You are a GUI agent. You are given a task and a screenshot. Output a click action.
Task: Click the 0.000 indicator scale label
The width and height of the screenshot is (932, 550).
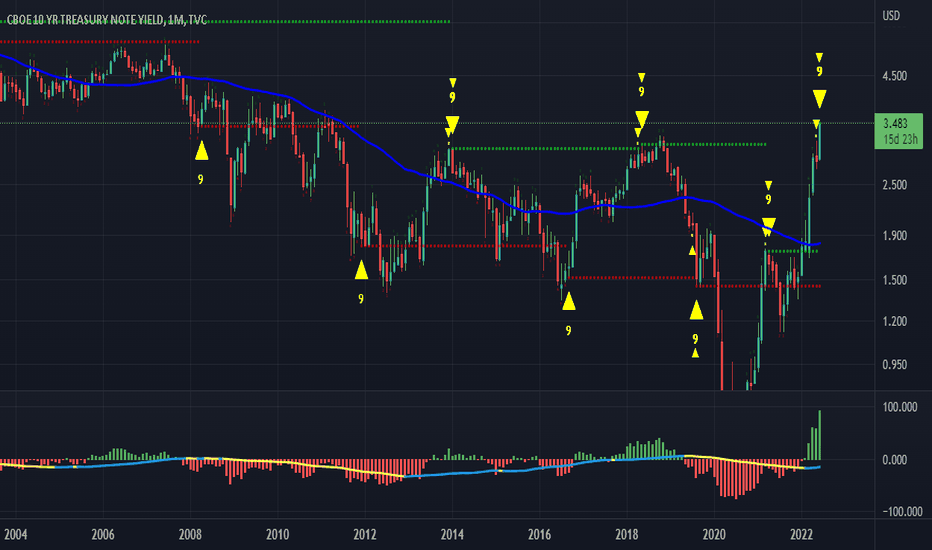895,460
